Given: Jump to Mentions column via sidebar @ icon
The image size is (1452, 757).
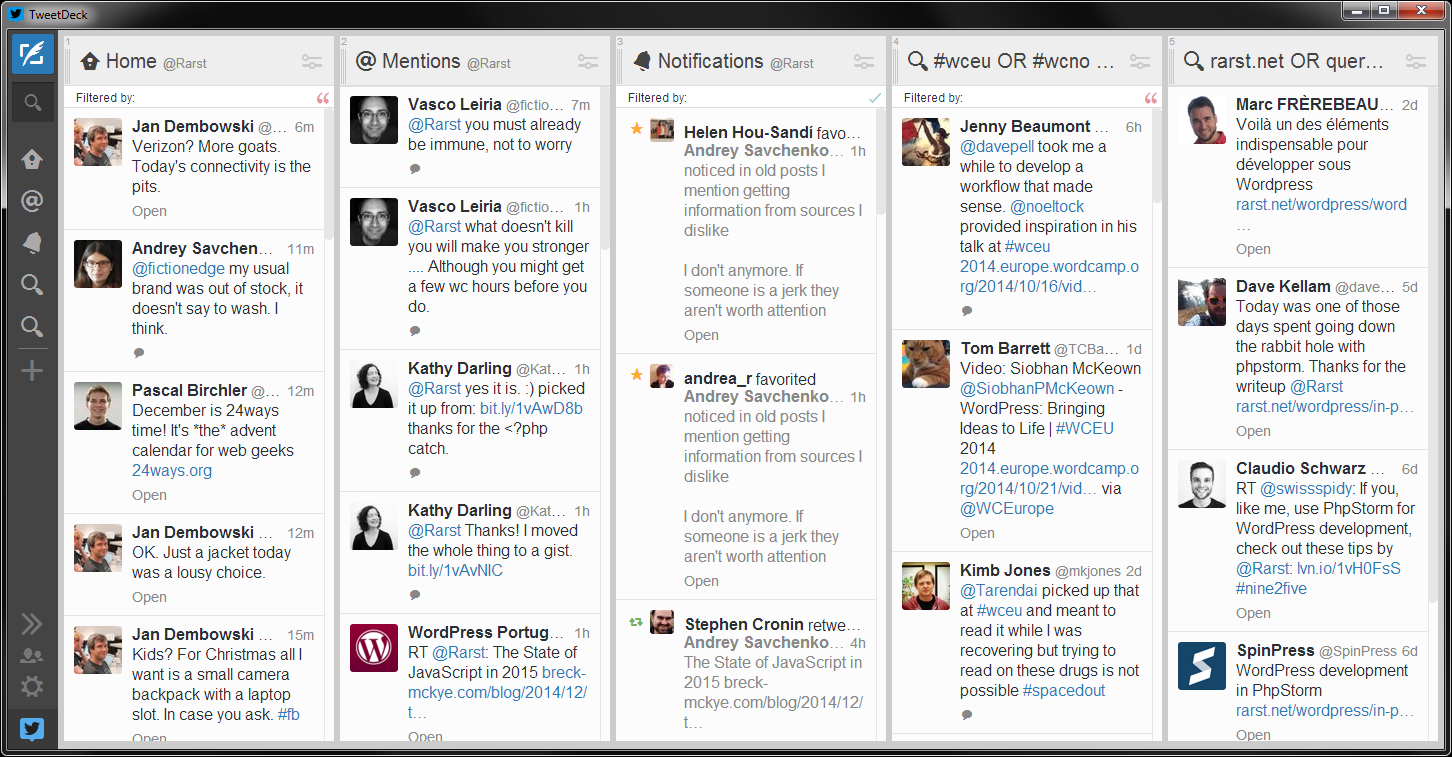Looking at the screenshot, I should pyautogui.click(x=32, y=201).
